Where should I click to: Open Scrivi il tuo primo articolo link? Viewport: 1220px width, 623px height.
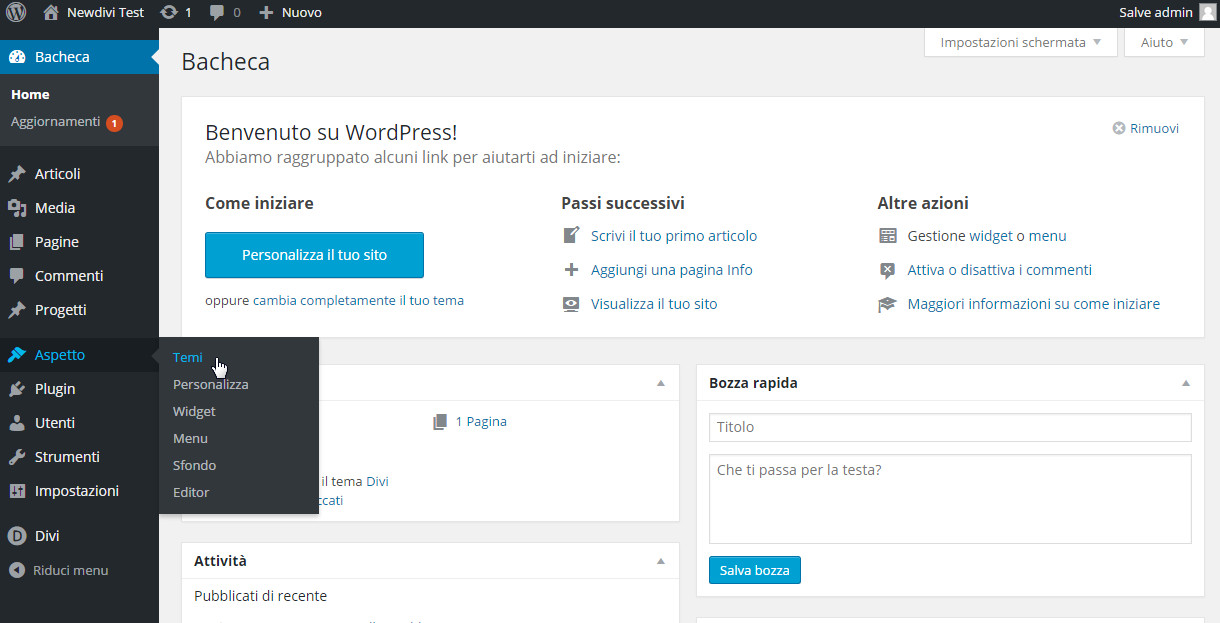point(674,236)
